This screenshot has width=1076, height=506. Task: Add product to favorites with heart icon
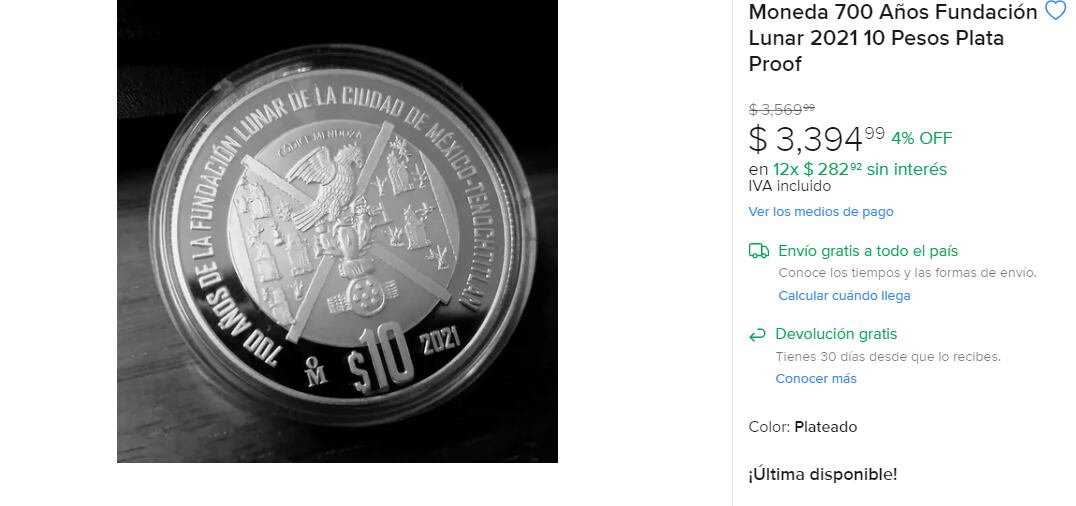tap(1055, 10)
